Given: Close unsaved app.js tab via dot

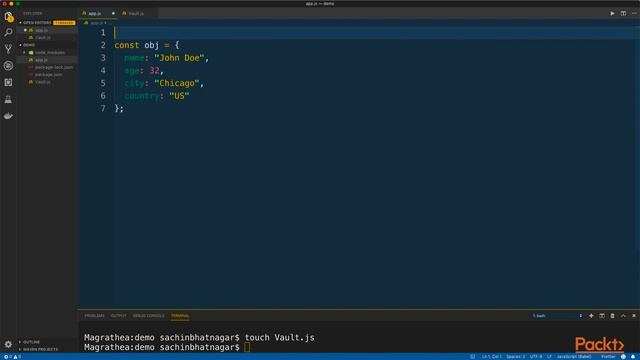Looking at the screenshot, I should click(113, 13).
